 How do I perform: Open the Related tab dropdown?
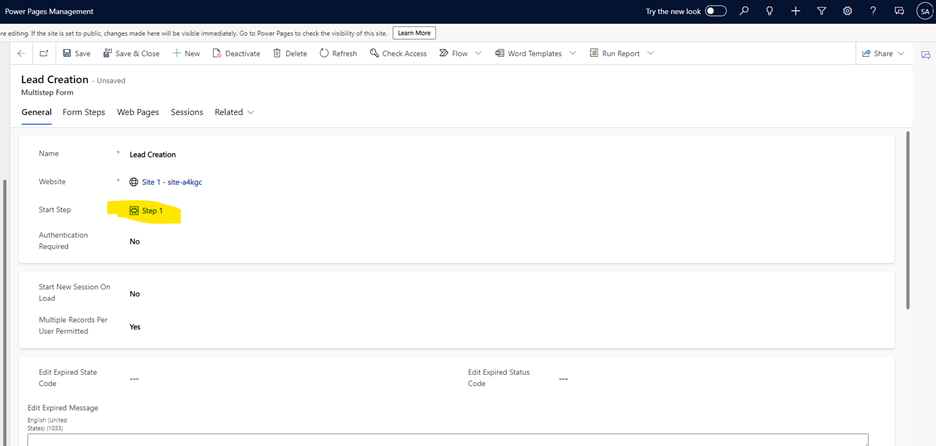(x=234, y=112)
